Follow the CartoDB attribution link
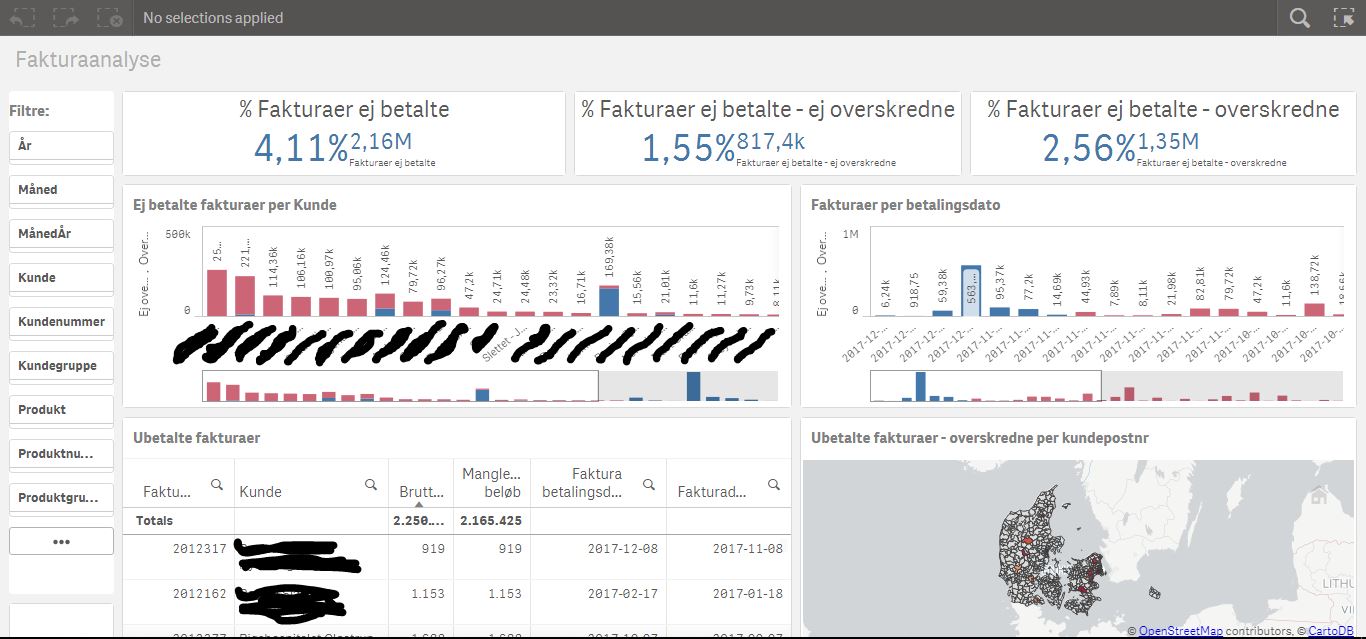Screen dimensions: 1366x639 1330,631
